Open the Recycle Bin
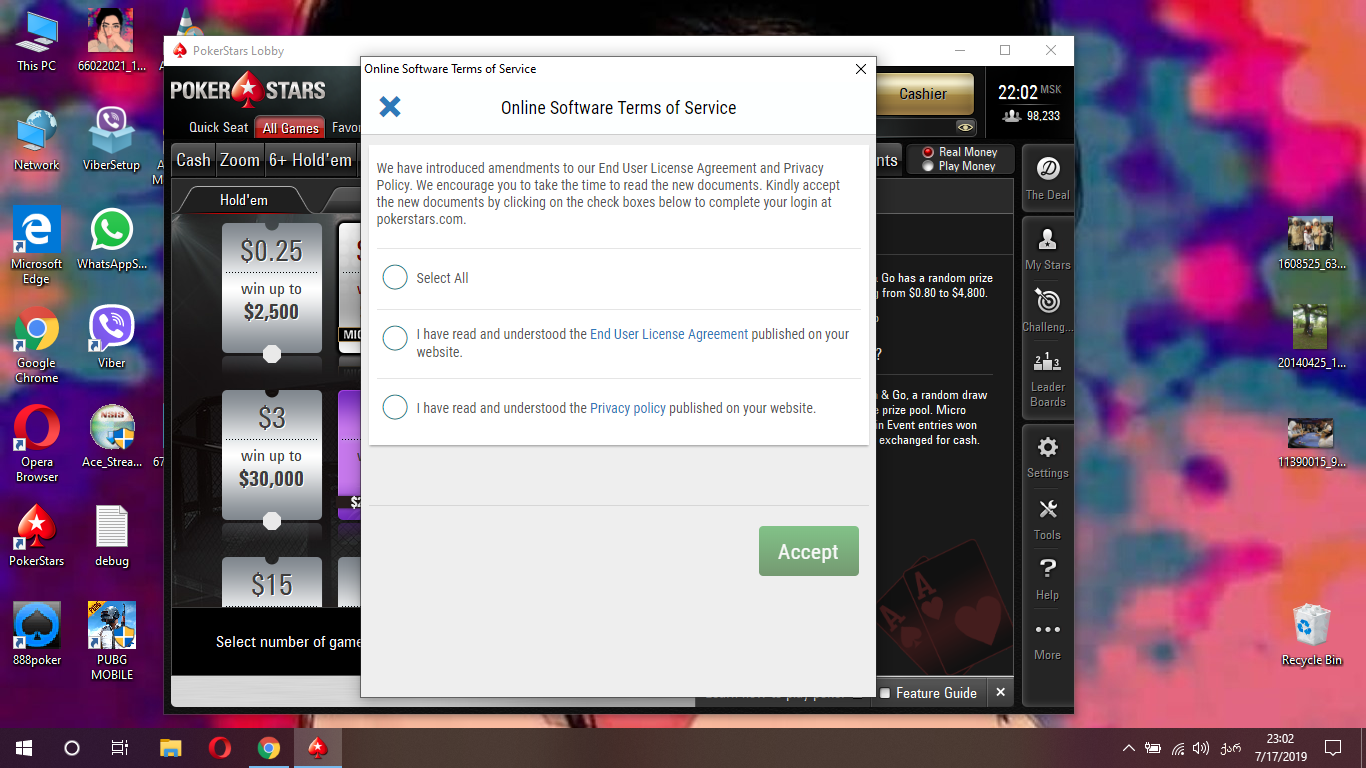 pos(1311,635)
